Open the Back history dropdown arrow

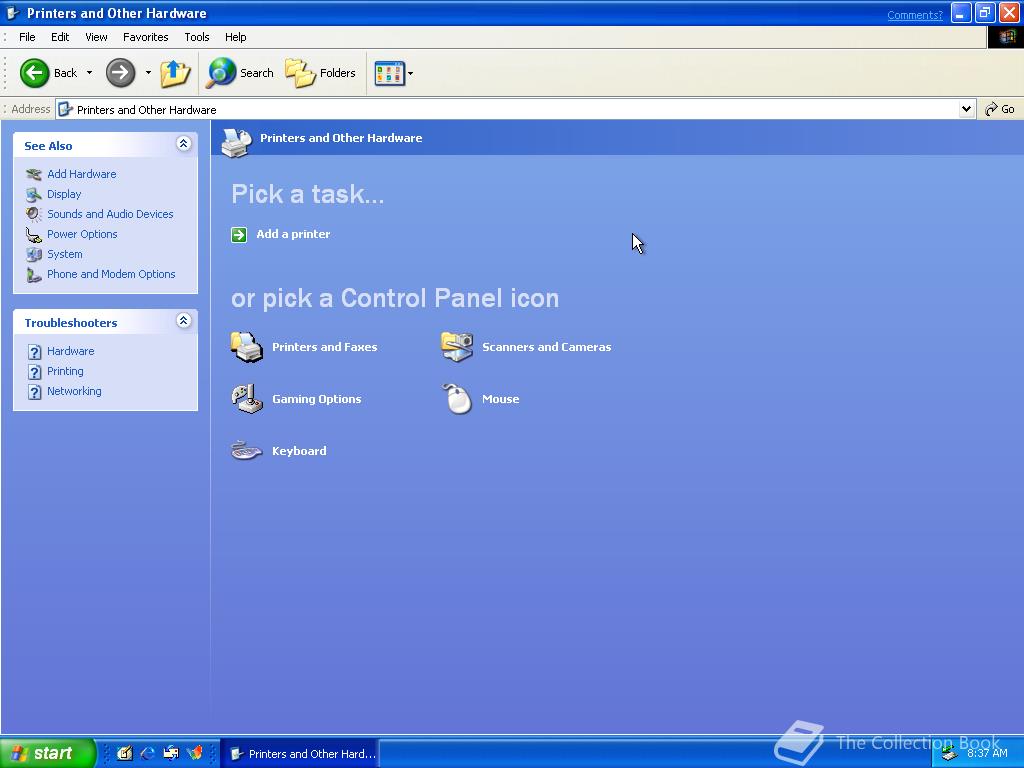tap(89, 72)
